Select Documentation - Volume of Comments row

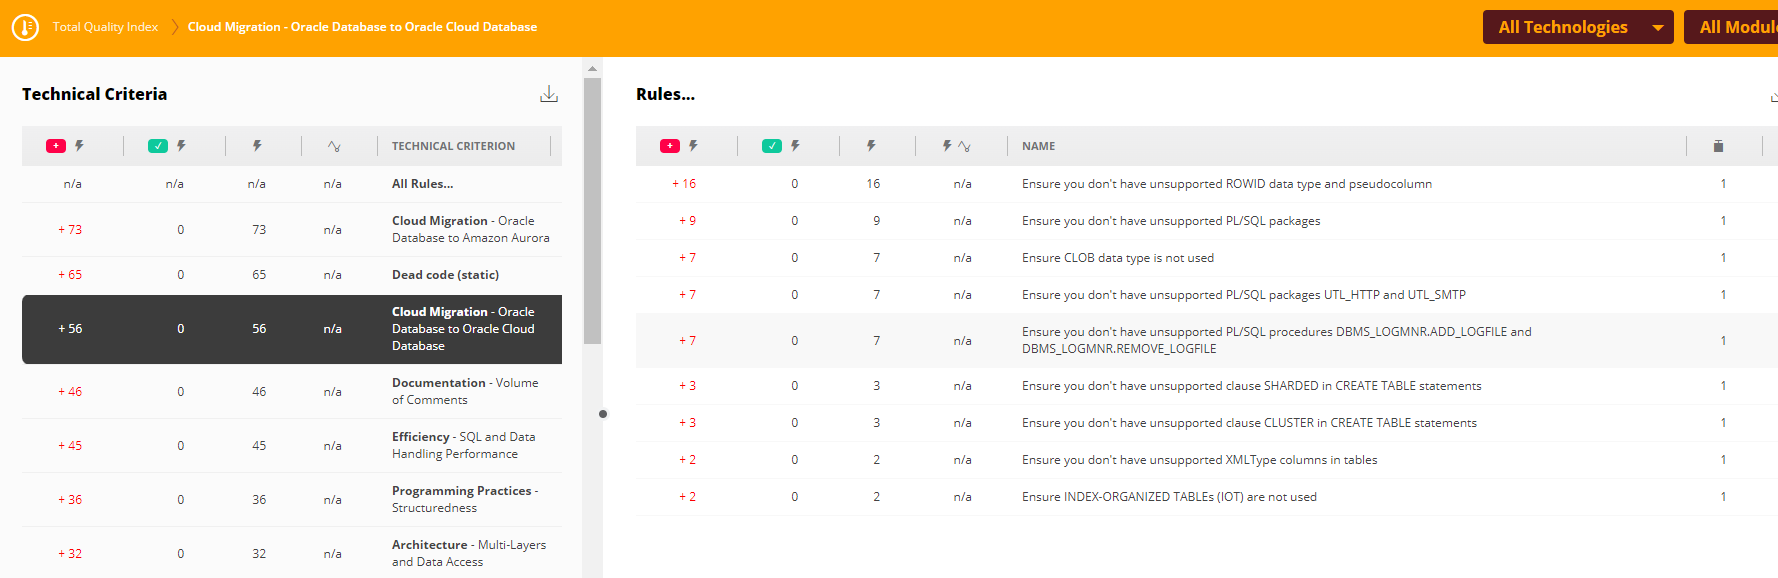464,391
